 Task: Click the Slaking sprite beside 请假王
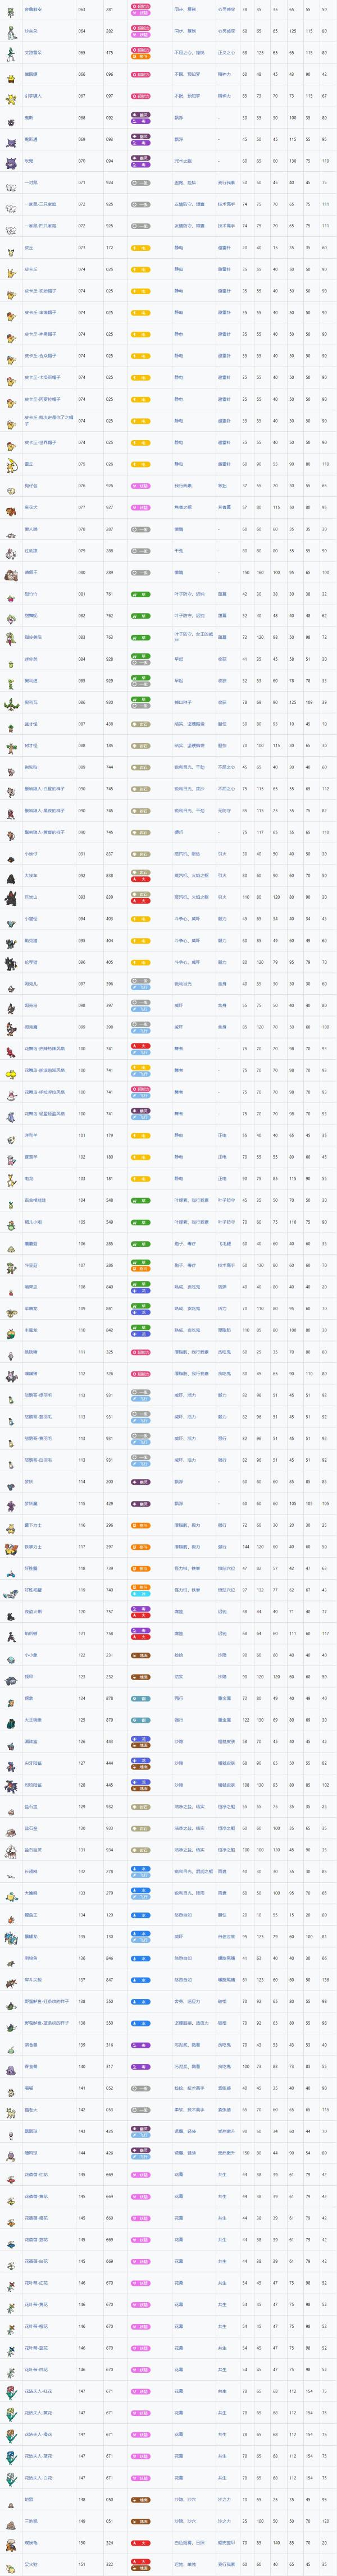pos(11,573)
